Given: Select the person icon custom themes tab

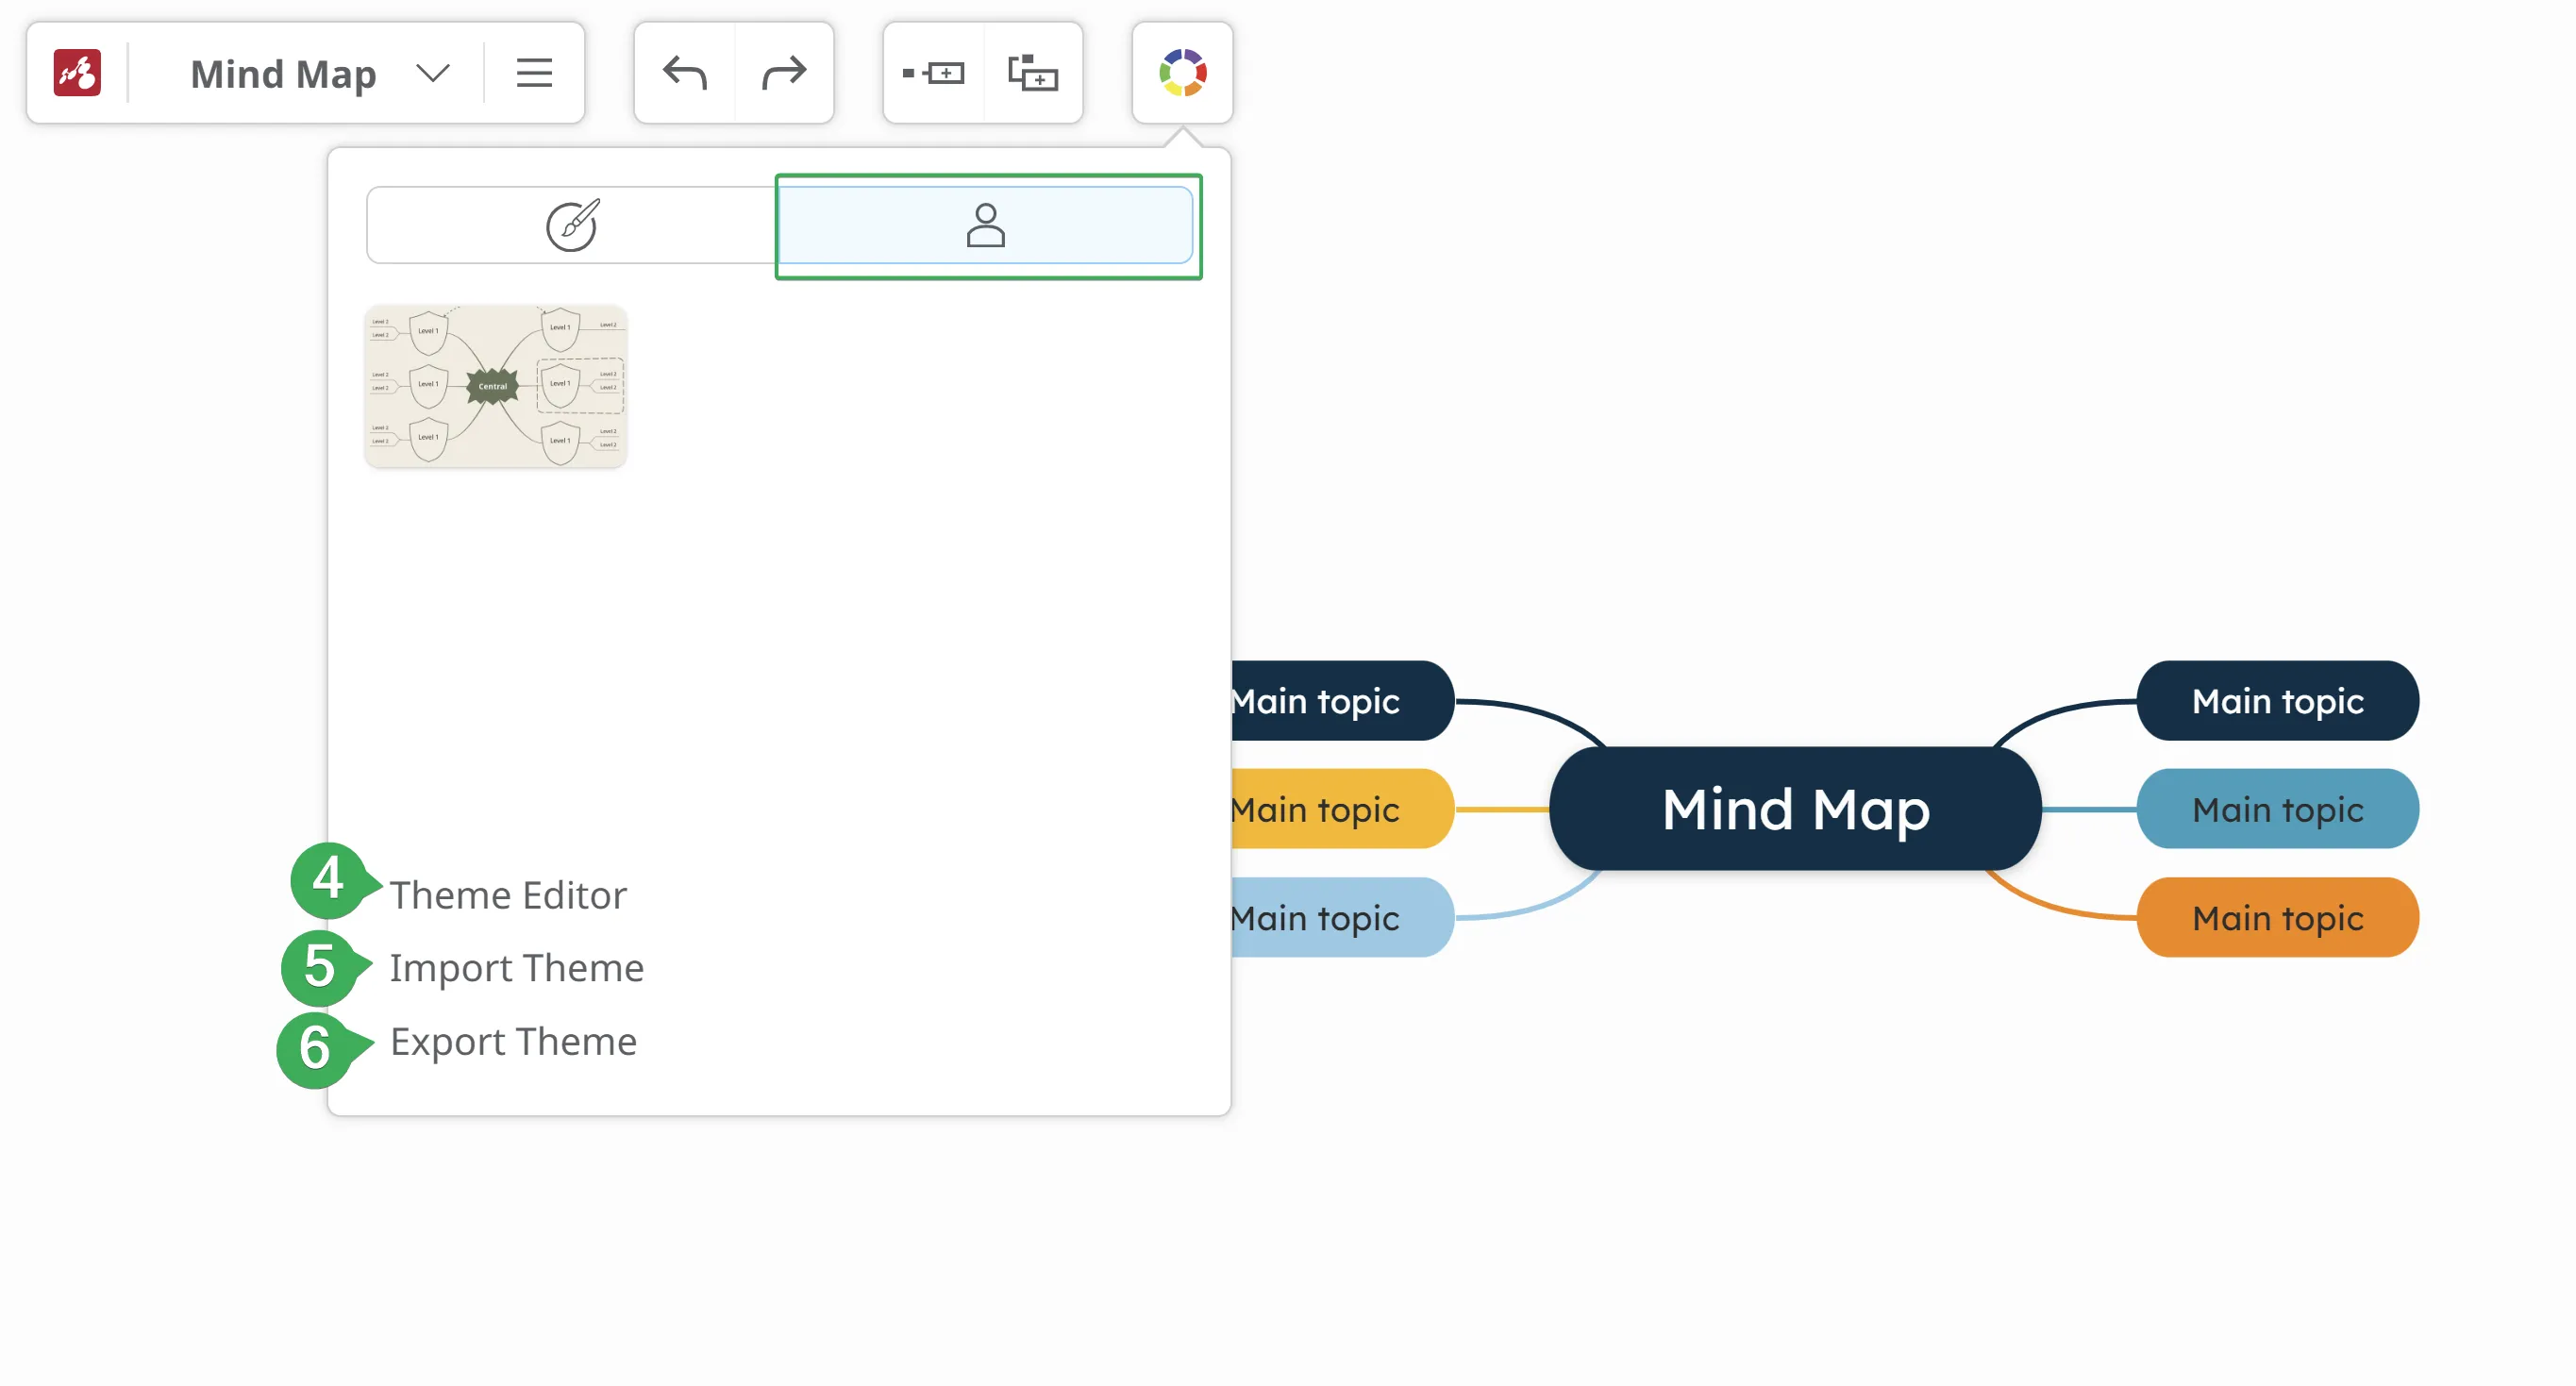Looking at the screenshot, I should coord(985,225).
